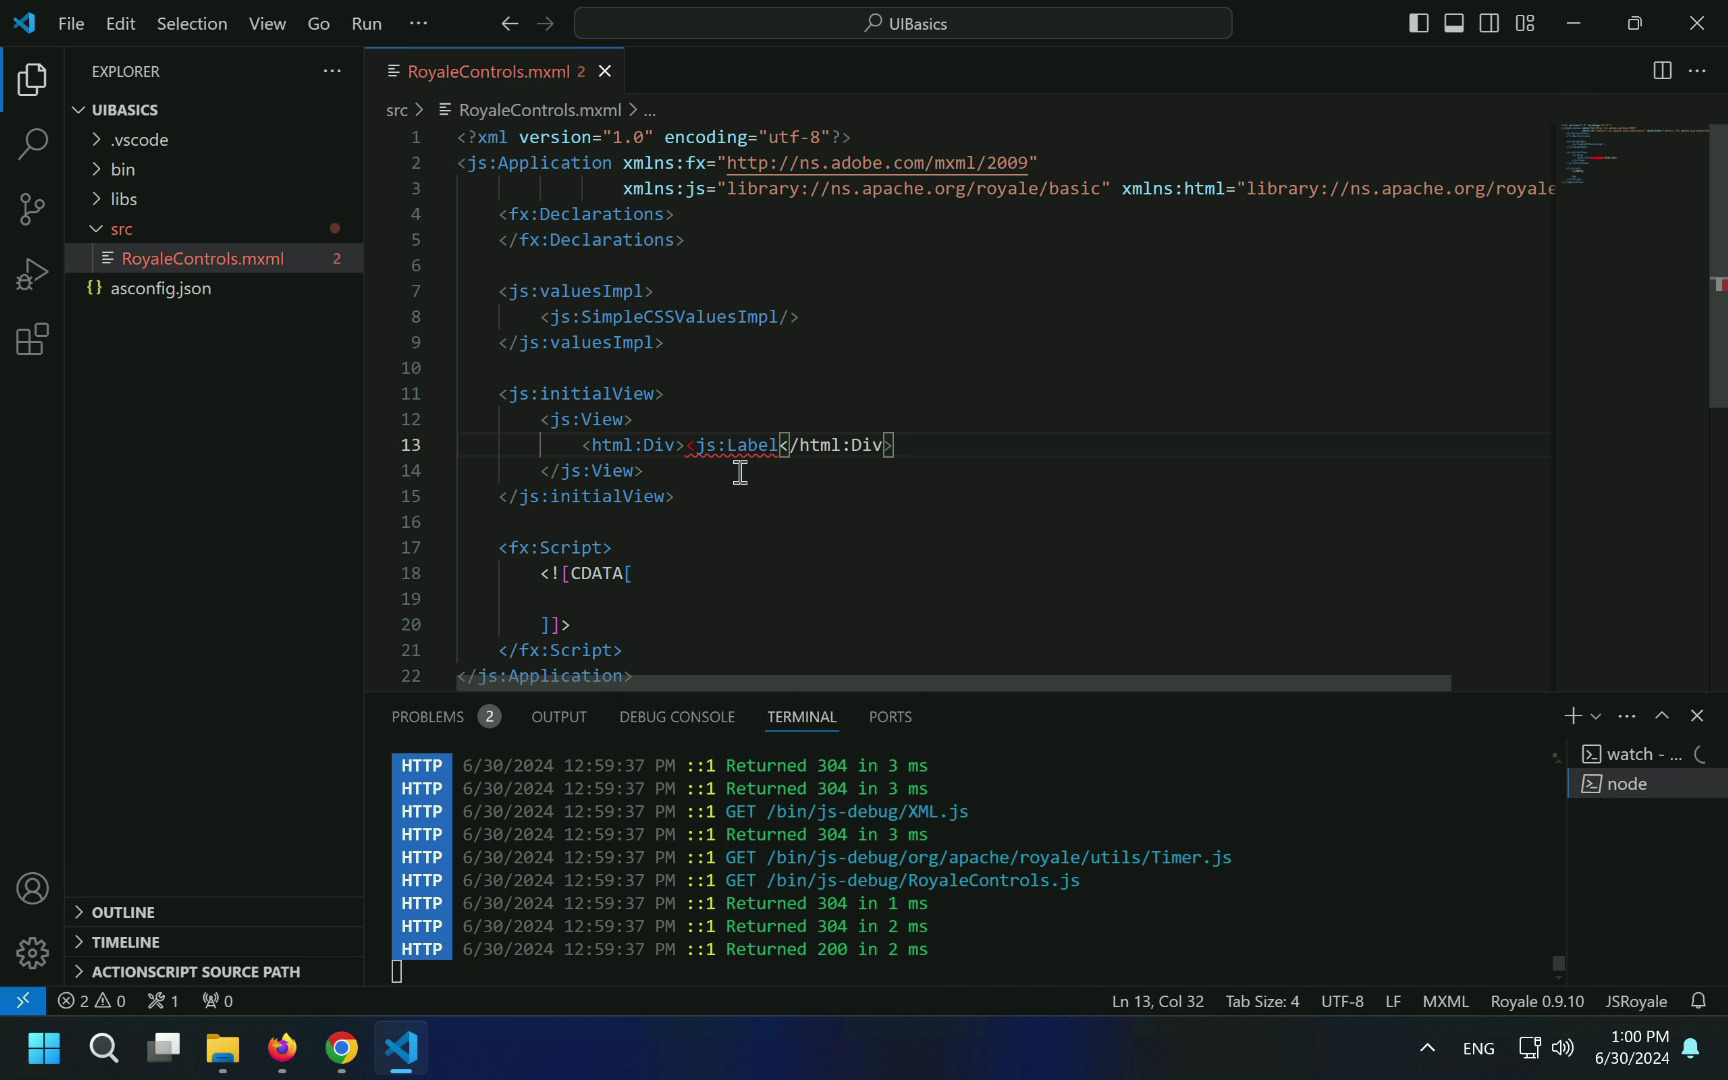Image resolution: width=1728 pixels, height=1080 pixels.
Task: Open errors and warnings count in status bar
Action: [92, 1001]
